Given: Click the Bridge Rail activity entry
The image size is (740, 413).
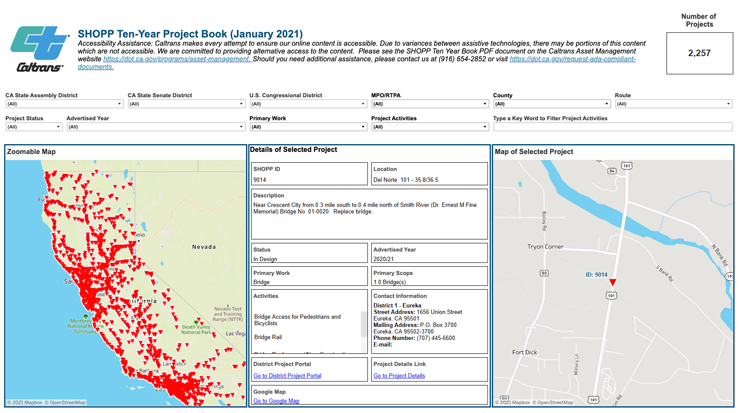Looking at the screenshot, I should pos(268,337).
